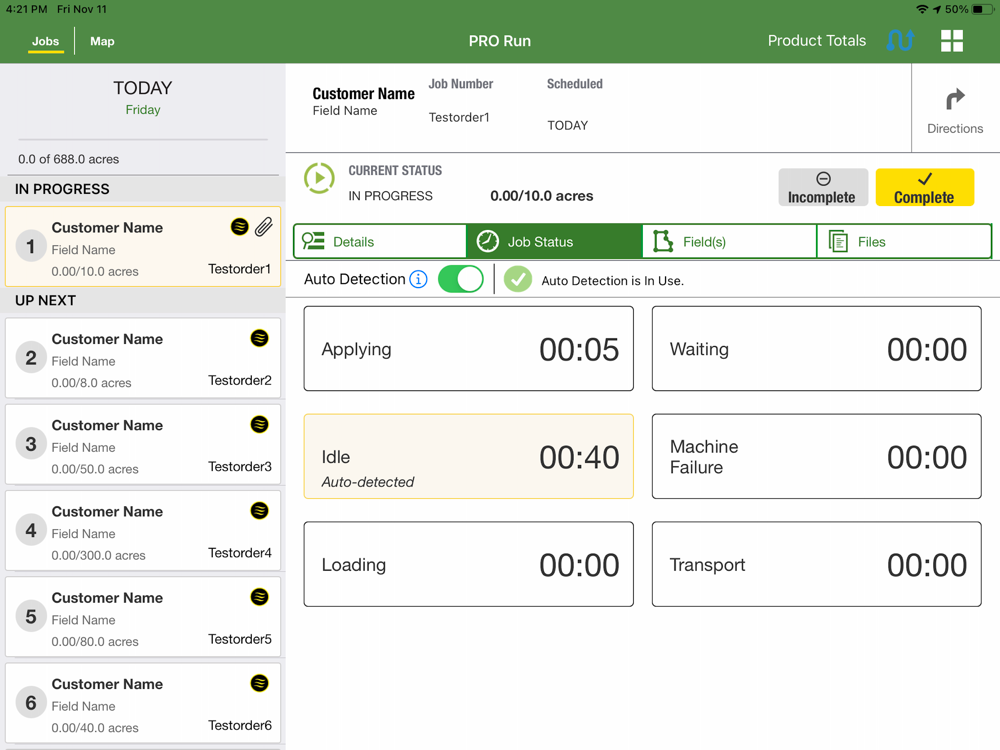1000x750 pixels.
Task: Tap the product icon on Testorder2 job
Action: coord(259,338)
